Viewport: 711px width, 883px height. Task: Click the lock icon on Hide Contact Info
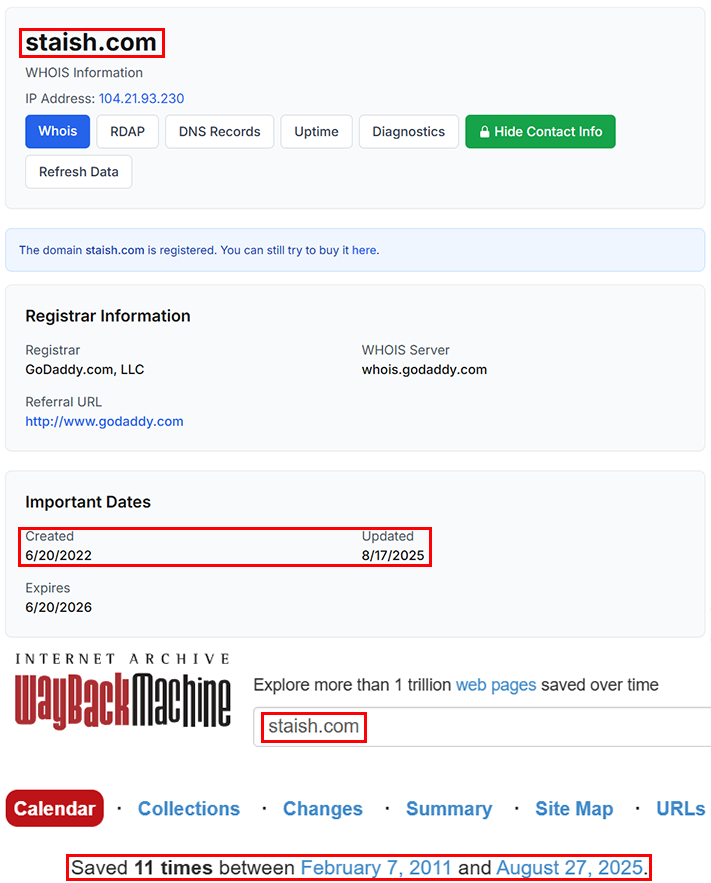[x=484, y=132]
